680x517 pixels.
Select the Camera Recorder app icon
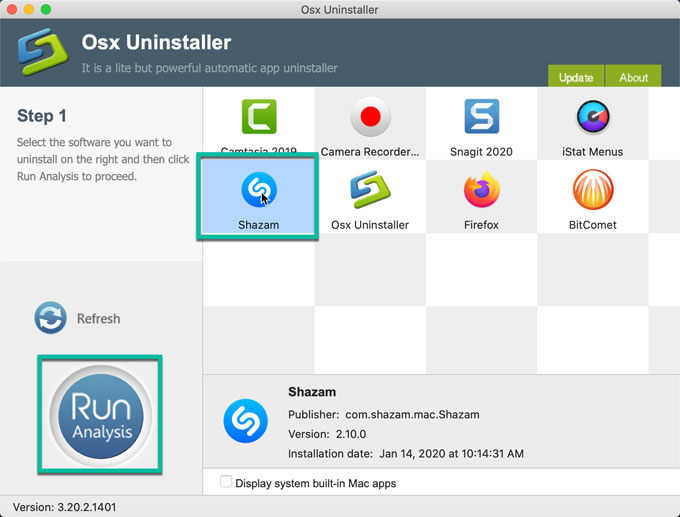pos(370,118)
